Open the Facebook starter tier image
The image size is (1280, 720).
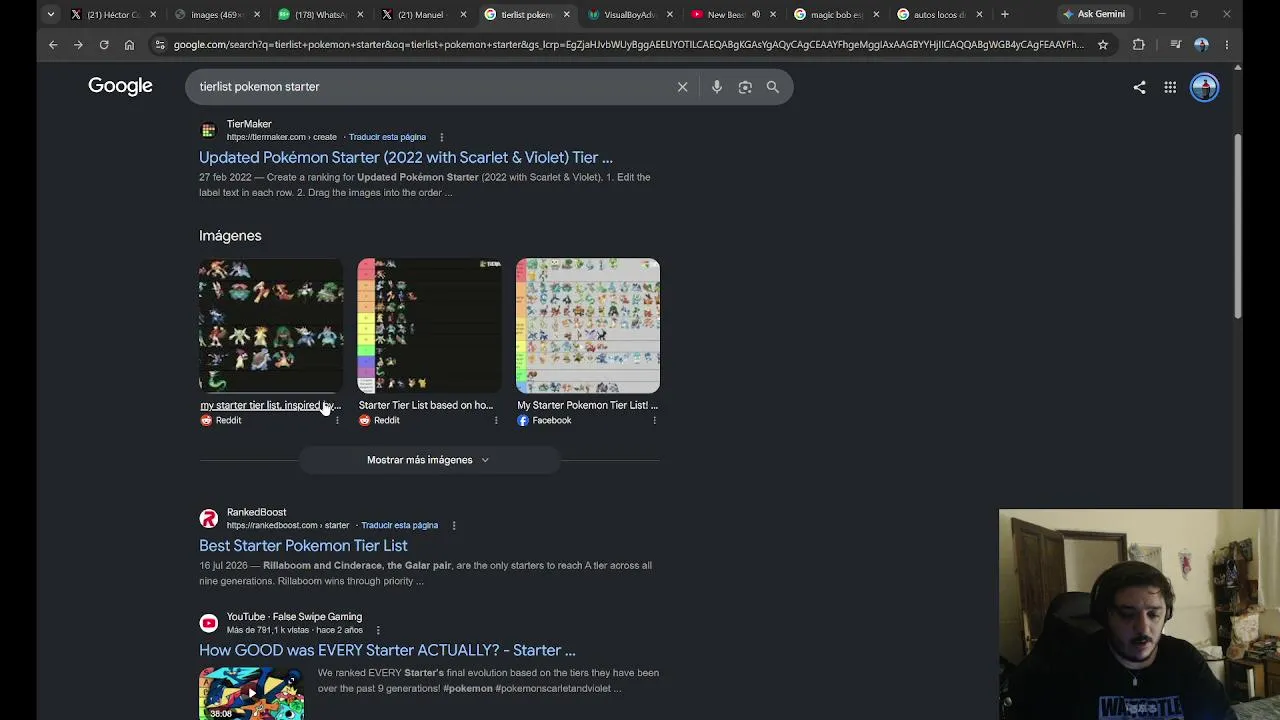pyautogui.click(x=588, y=326)
